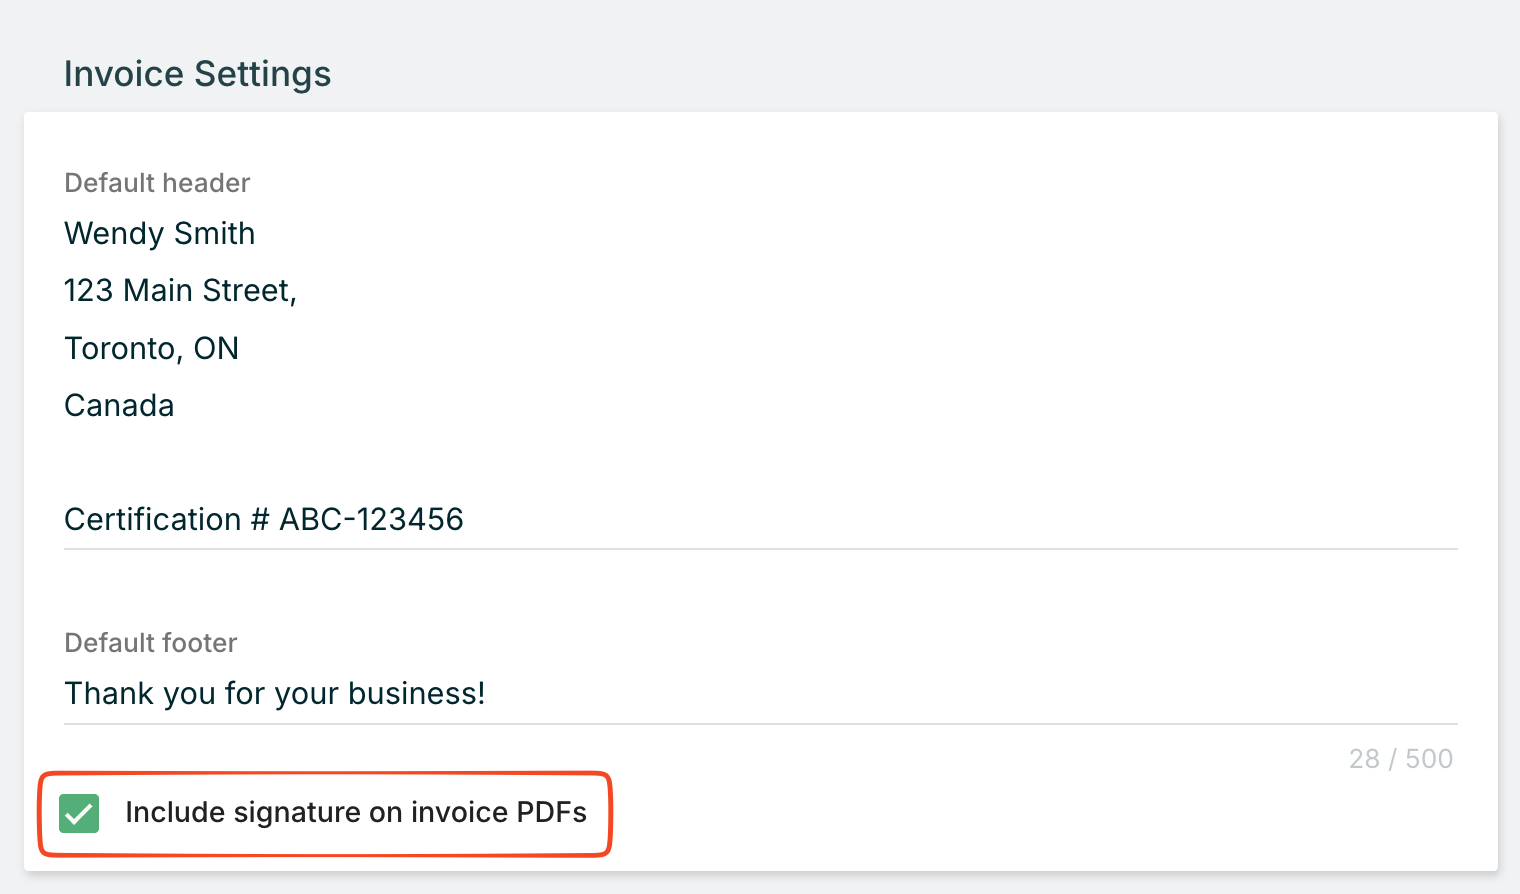Uncheck the Include signature on invoice PDFs checkbox
Image resolution: width=1520 pixels, height=894 pixels.
click(79, 813)
